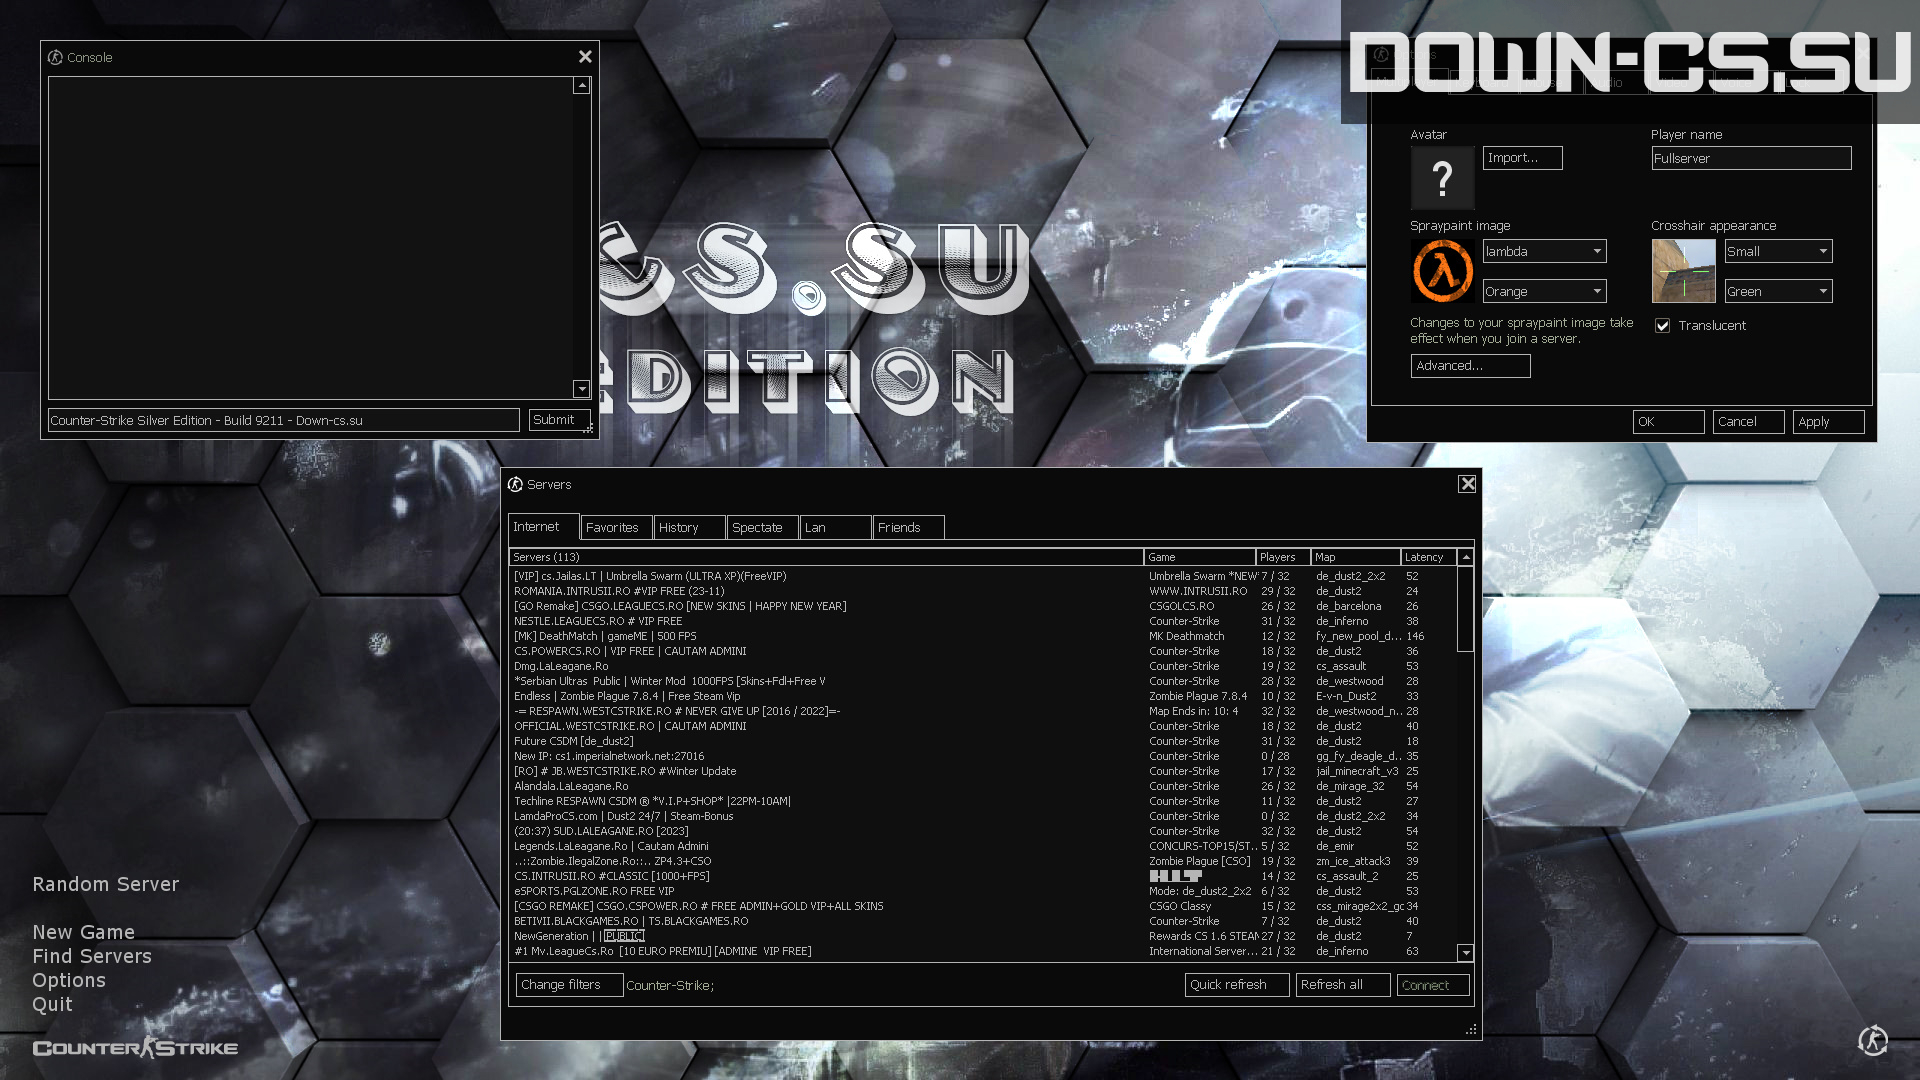1920x1080 pixels.
Task: Sort servers by Latency column header
Action: [1428, 557]
